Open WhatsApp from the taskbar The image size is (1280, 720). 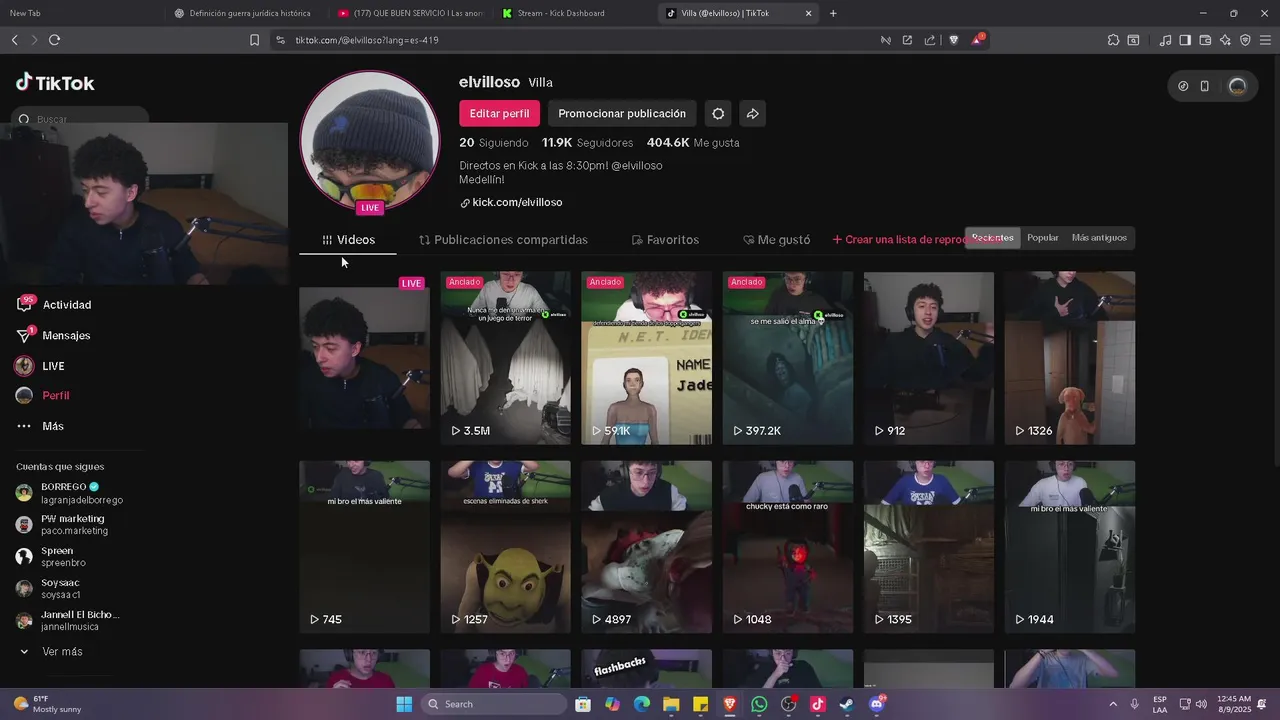(759, 704)
